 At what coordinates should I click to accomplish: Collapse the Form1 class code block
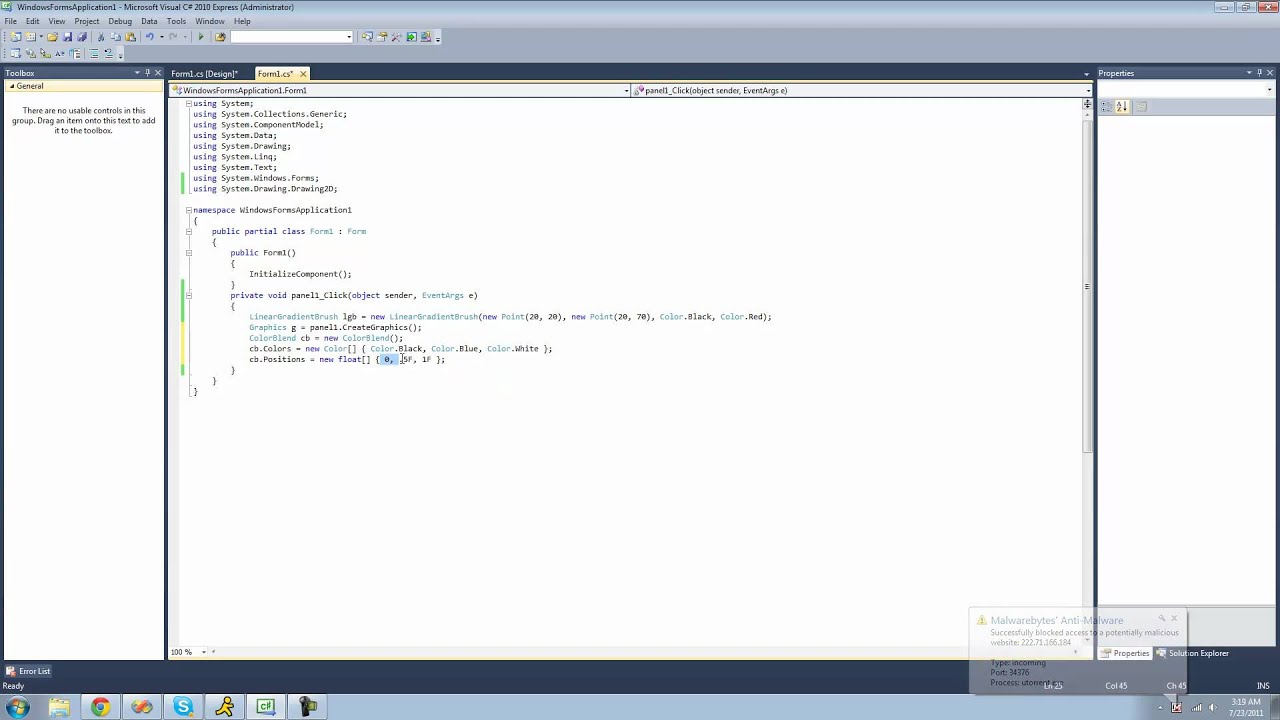tap(188, 231)
